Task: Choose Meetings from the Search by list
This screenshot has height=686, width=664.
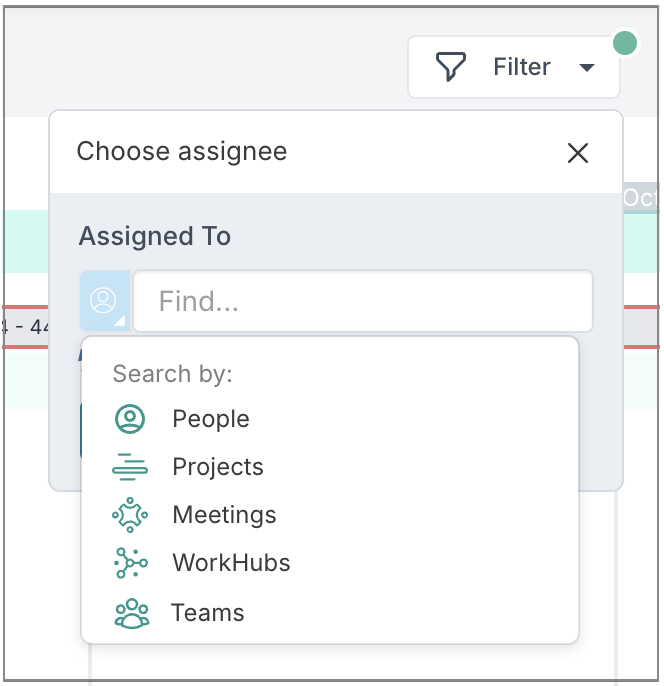Action: [x=224, y=514]
